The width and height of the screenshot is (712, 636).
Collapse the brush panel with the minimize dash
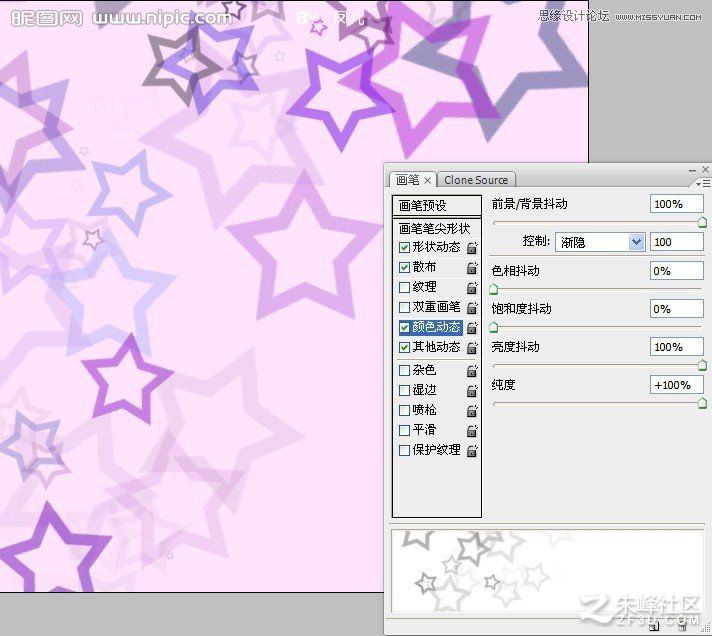tap(692, 170)
